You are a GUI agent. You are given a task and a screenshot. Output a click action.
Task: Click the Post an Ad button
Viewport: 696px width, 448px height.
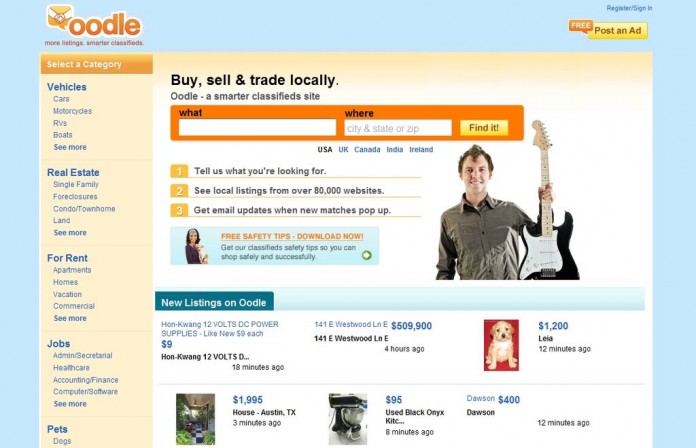coord(618,31)
